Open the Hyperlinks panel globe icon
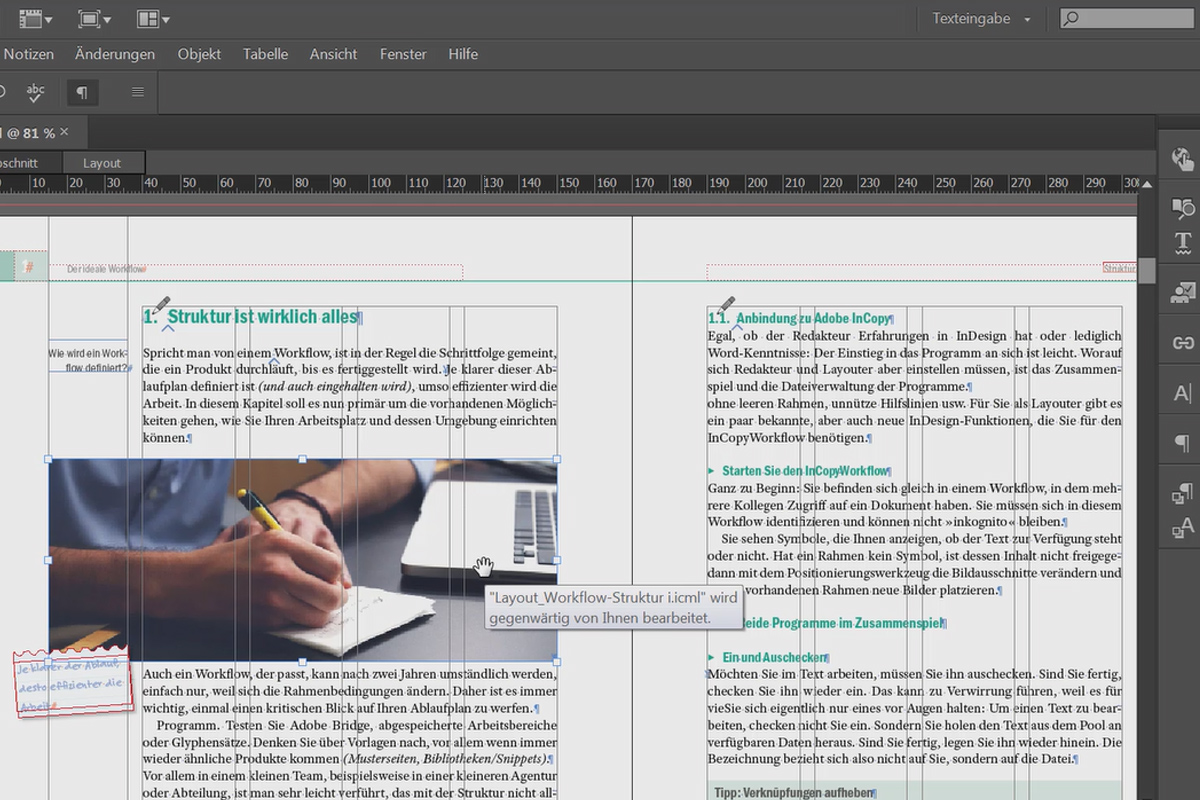The height and width of the screenshot is (800, 1200). coord(1182,159)
